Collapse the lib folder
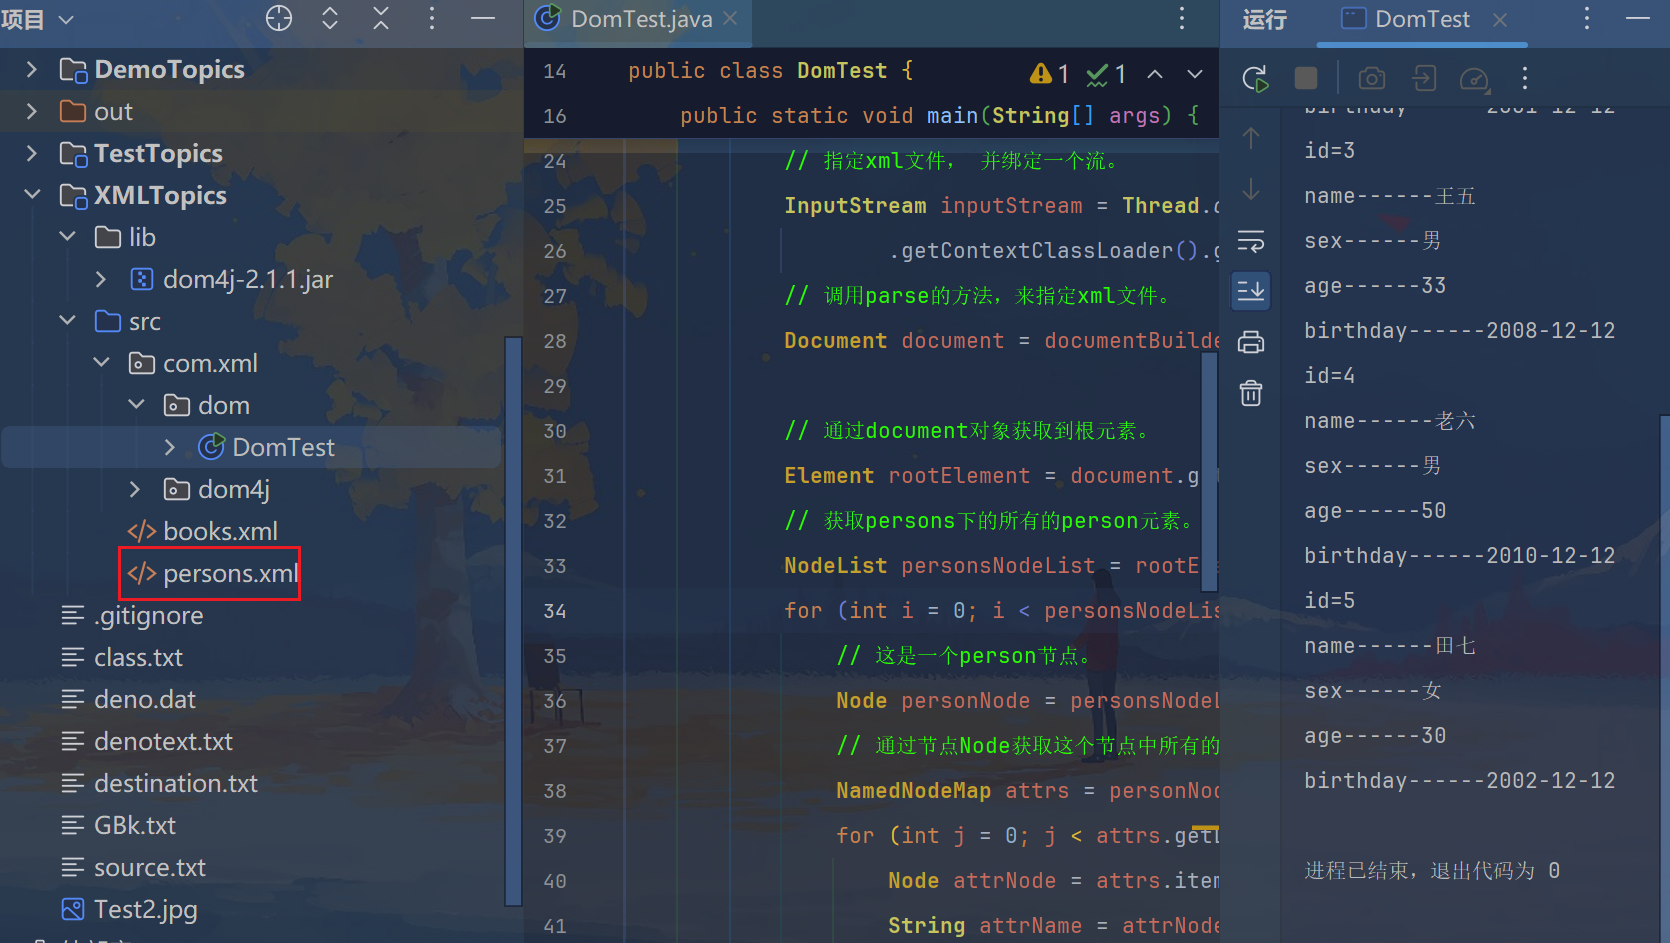 pos(67,237)
